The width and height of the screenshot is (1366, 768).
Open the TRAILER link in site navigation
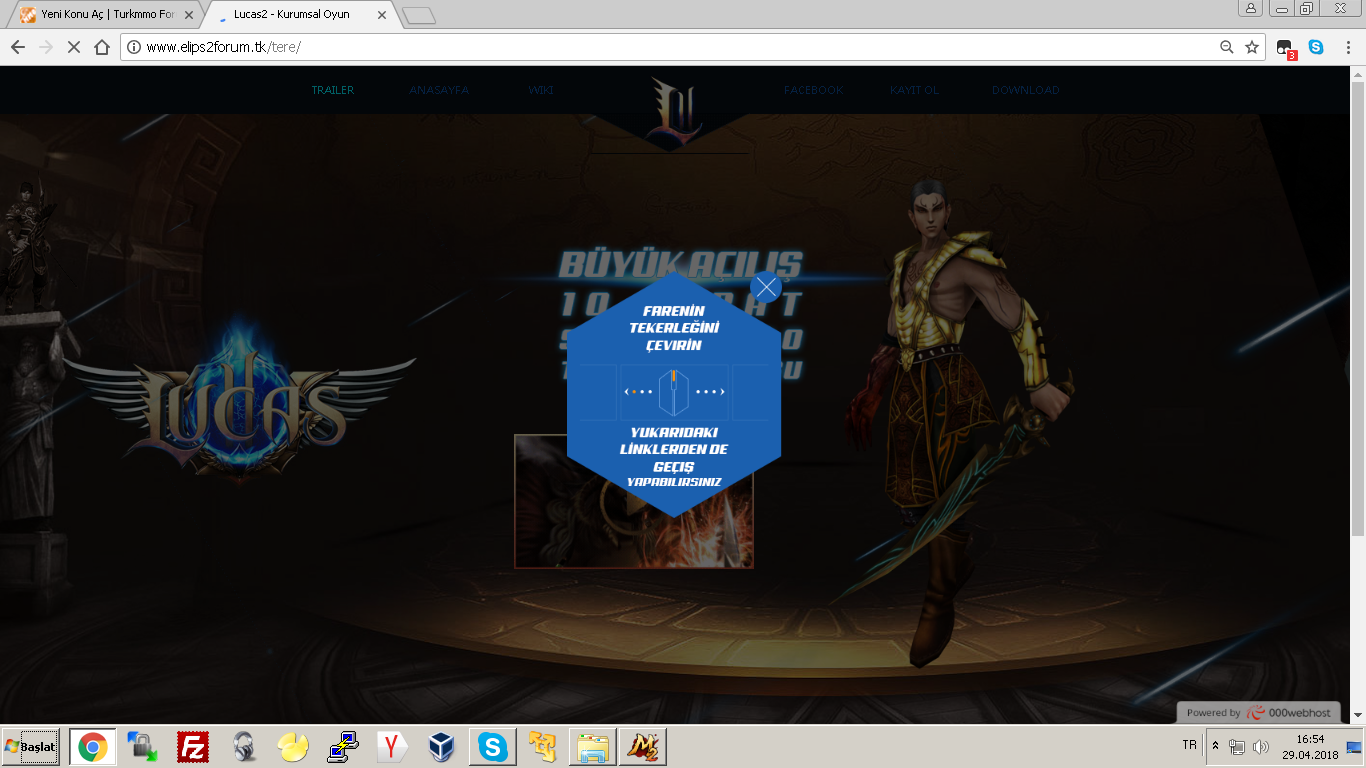pyautogui.click(x=333, y=90)
